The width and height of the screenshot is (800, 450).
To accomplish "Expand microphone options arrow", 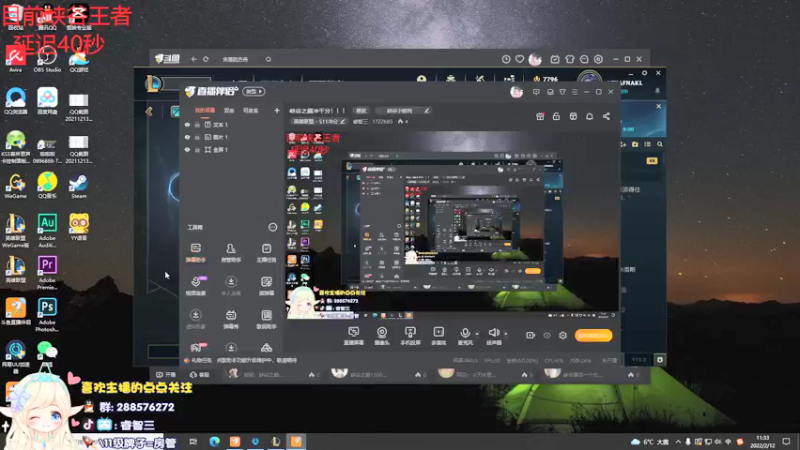I will pos(477,334).
